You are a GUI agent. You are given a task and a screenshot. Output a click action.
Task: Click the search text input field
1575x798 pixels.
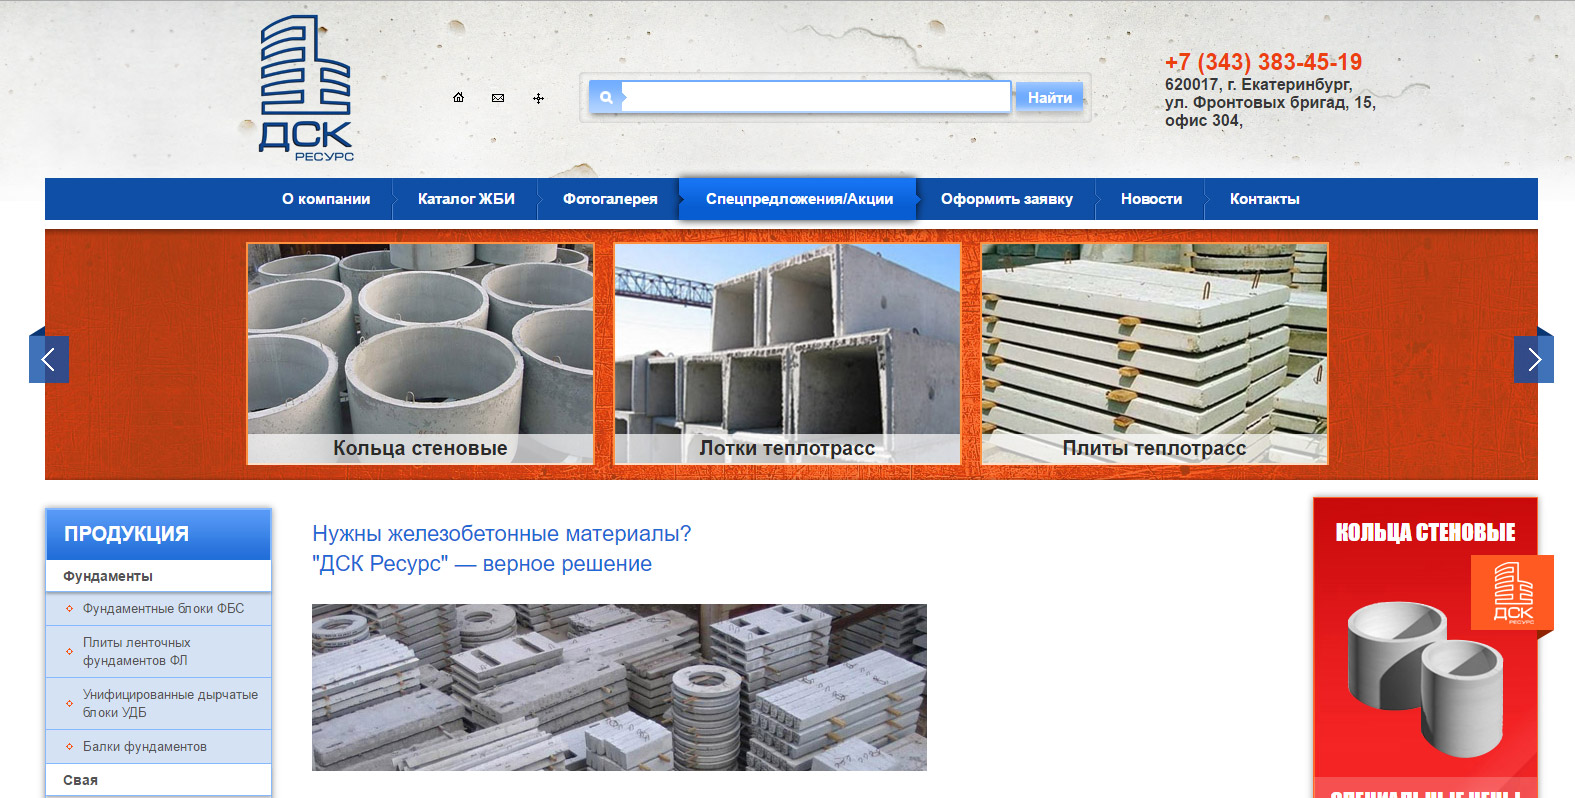[x=816, y=98]
